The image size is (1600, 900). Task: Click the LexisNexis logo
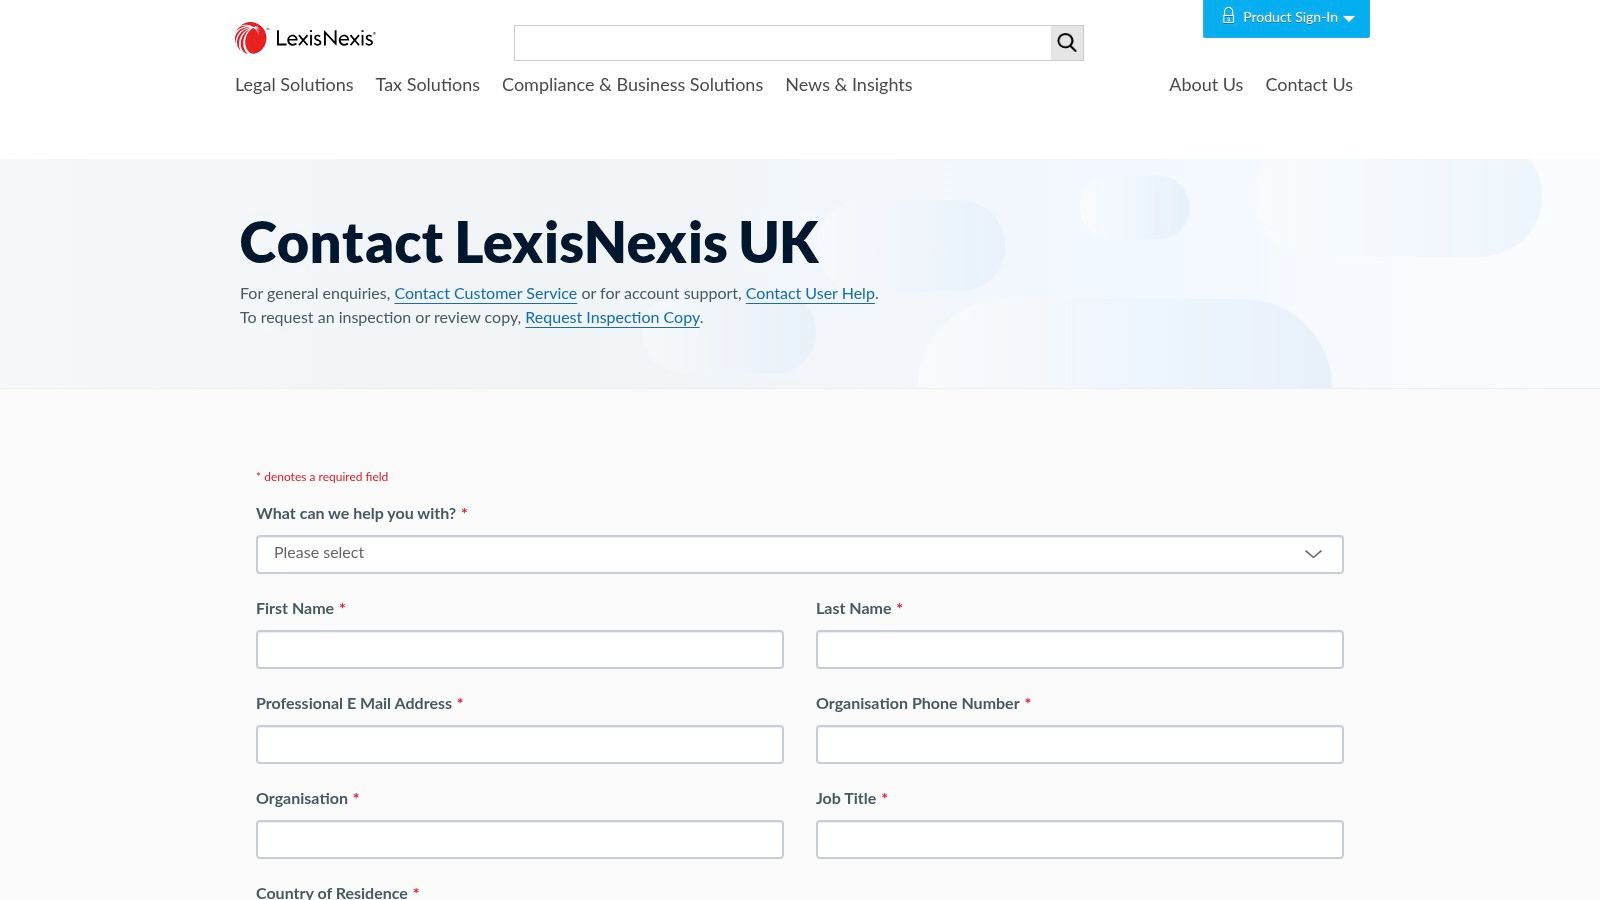305,37
